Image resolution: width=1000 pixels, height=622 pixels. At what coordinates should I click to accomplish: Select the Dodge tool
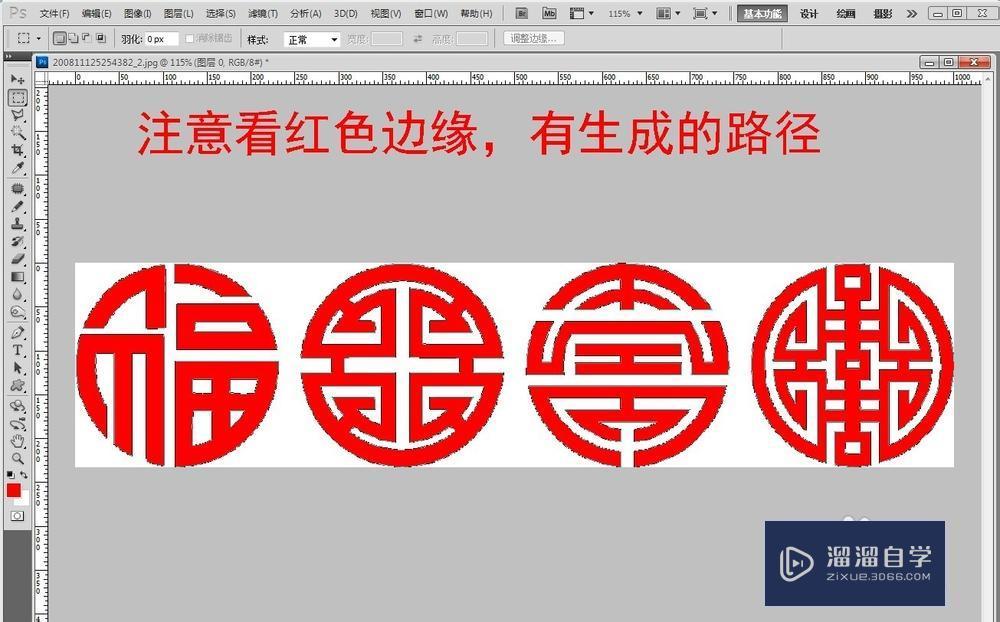click(x=17, y=312)
